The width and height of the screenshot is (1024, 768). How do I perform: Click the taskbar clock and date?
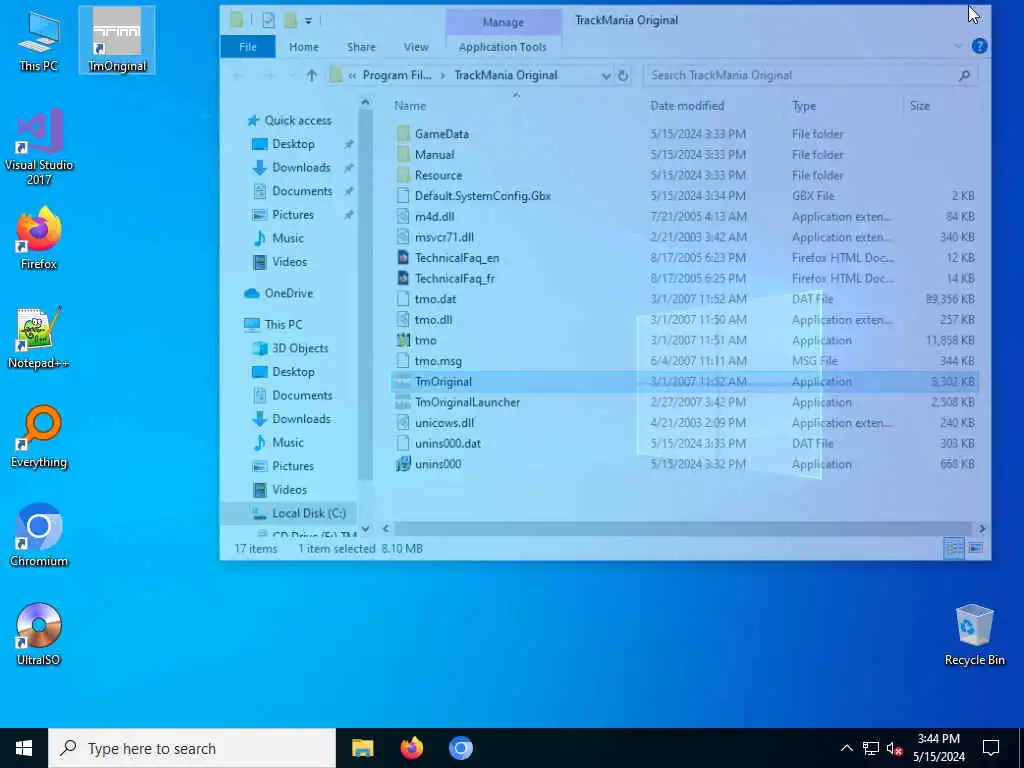pos(938,748)
